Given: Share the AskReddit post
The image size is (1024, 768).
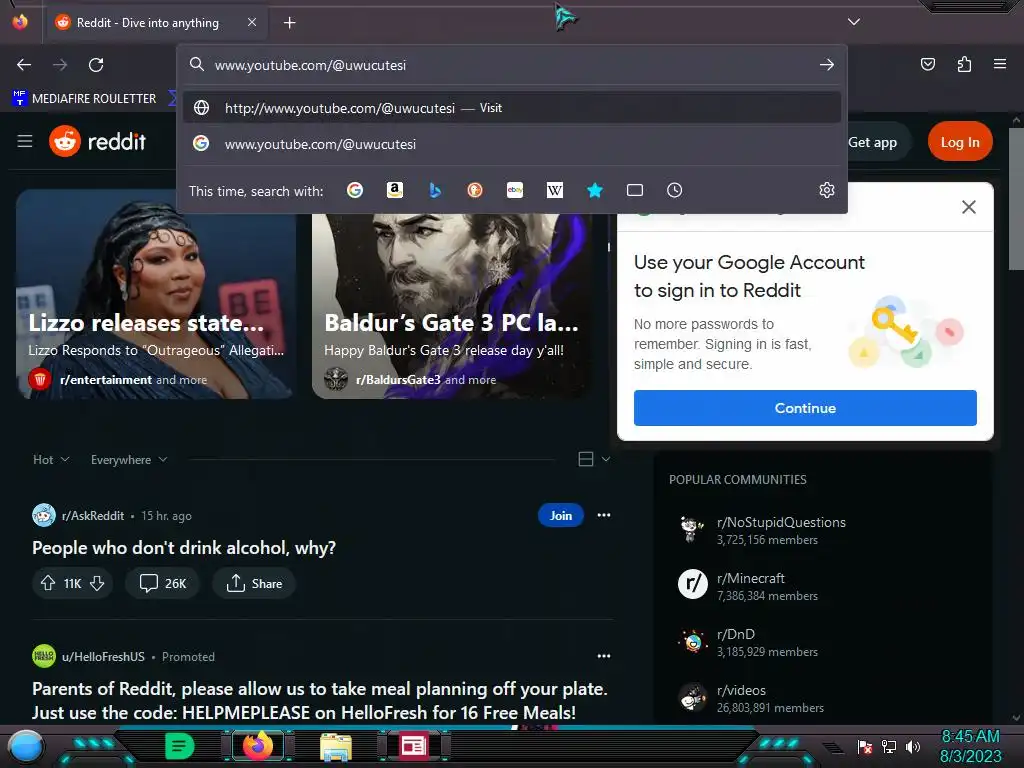Looking at the screenshot, I should tap(254, 583).
